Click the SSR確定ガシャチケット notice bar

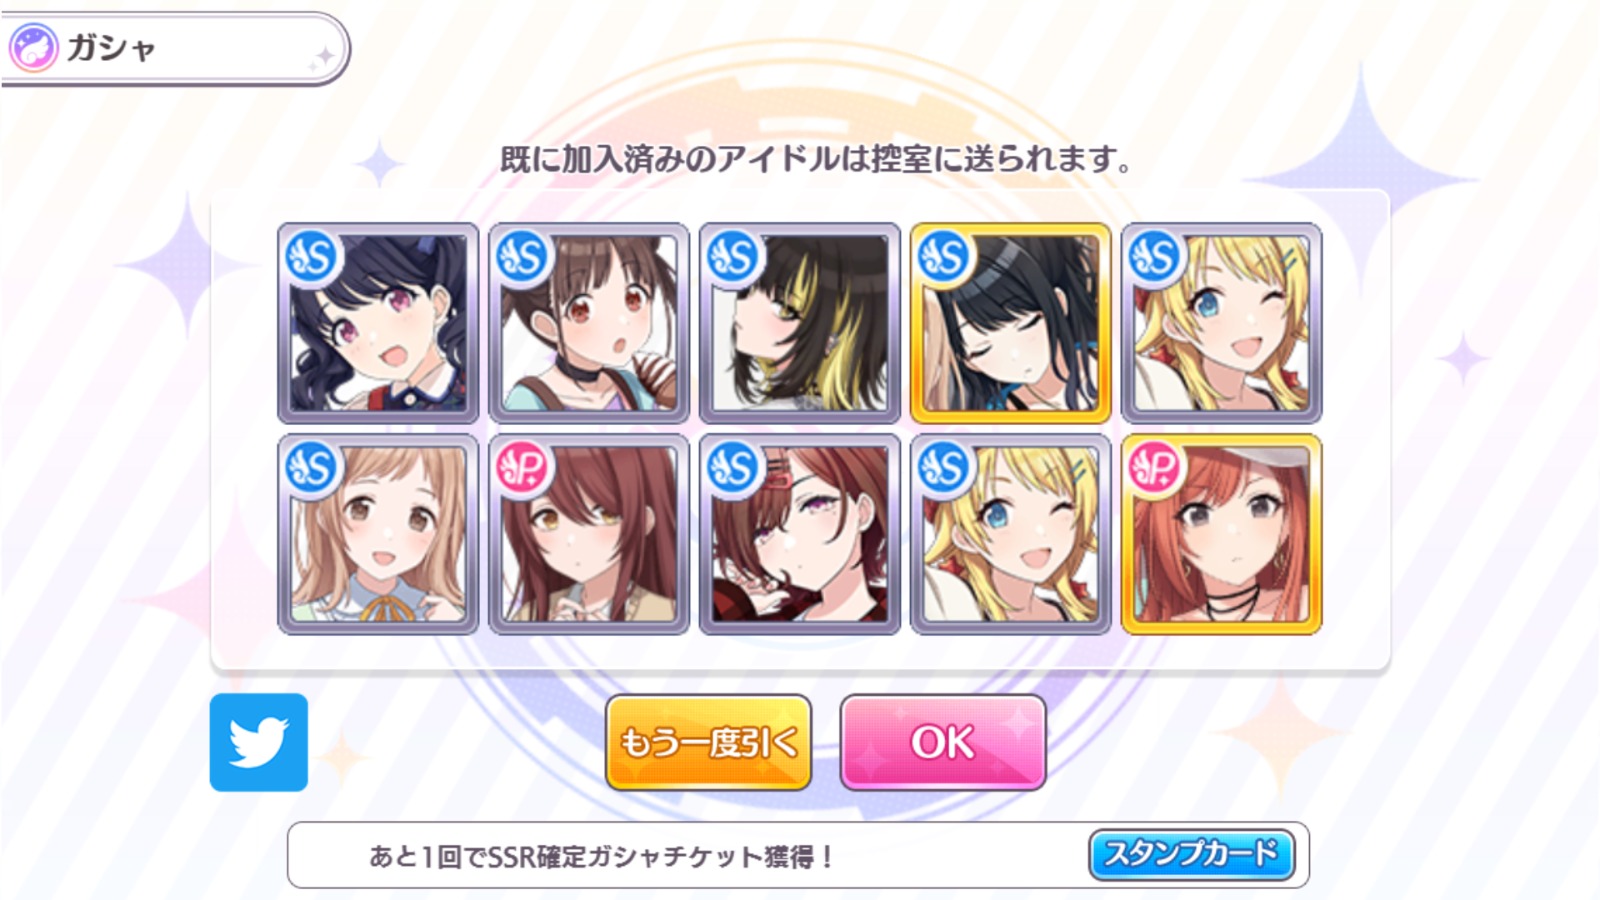pyautogui.click(x=798, y=855)
